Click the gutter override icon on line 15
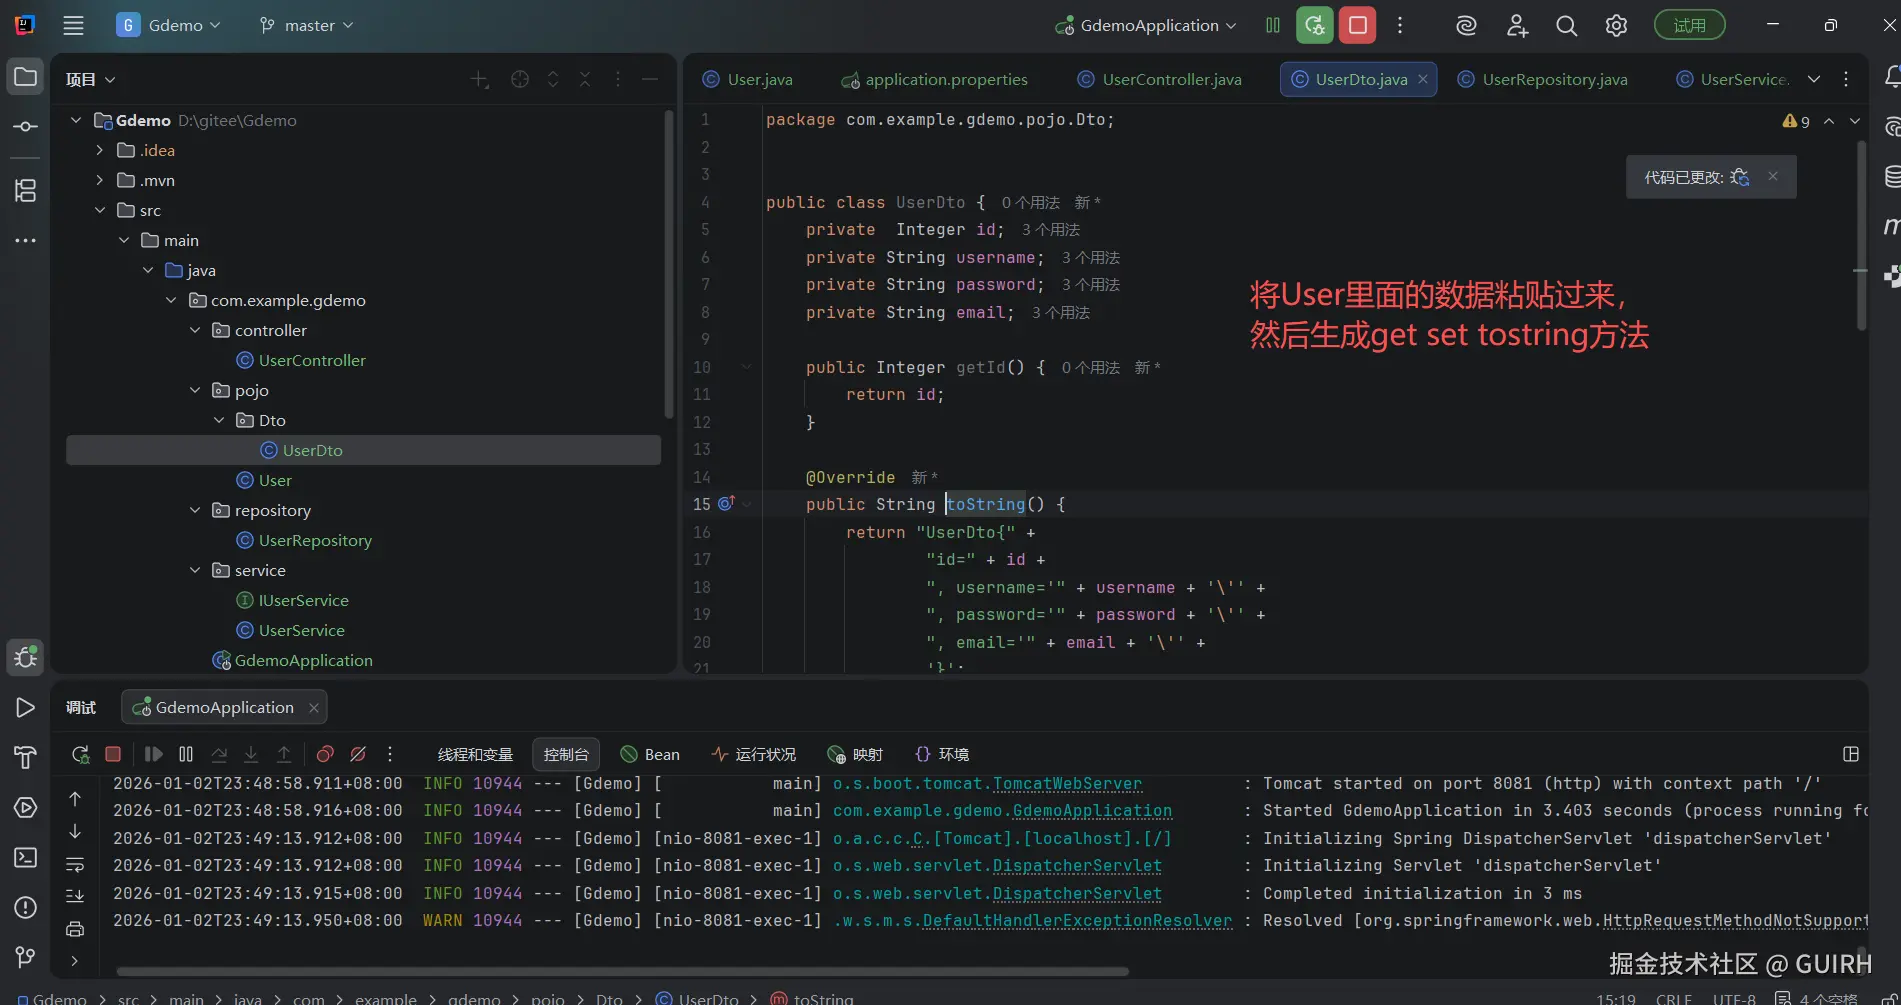The height and width of the screenshot is (1005, 1901). pyautogui.click(x=727, y=504)
